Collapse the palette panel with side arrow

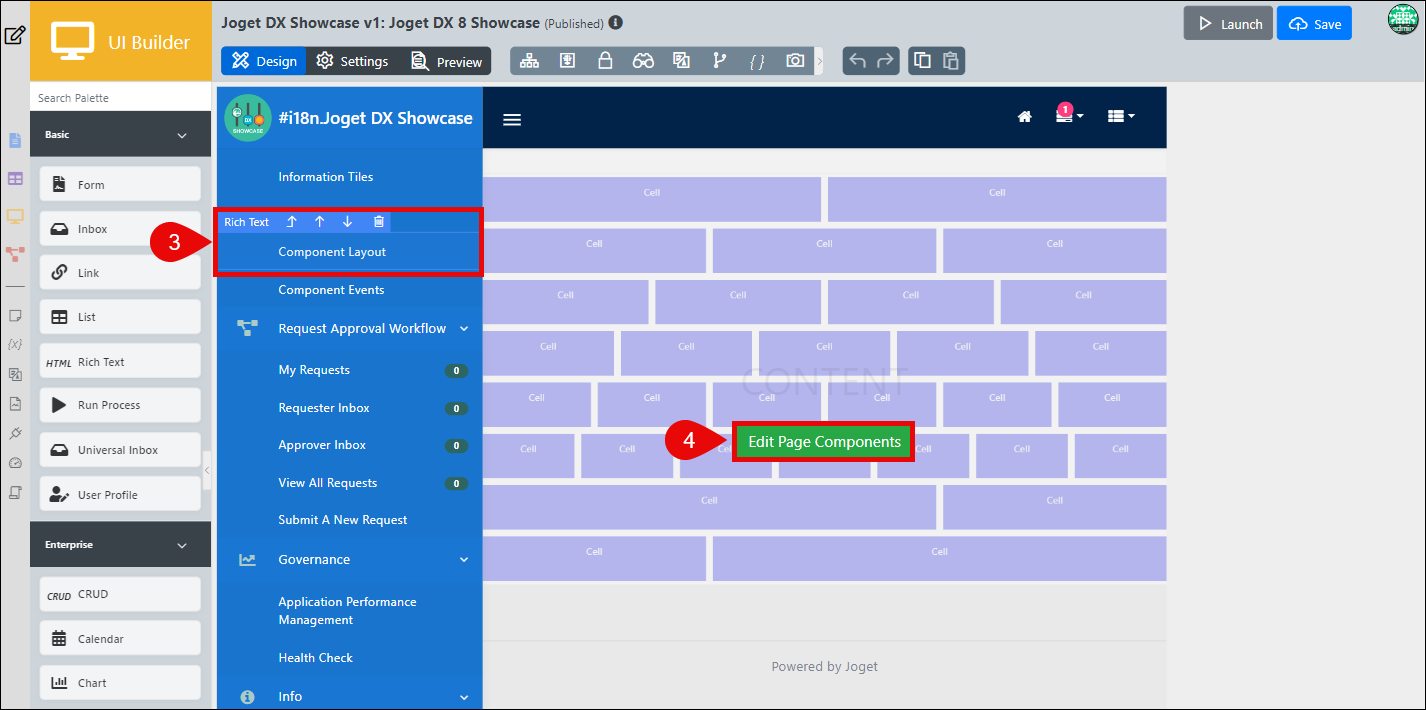pyautogui.click(x=207, y=469)
